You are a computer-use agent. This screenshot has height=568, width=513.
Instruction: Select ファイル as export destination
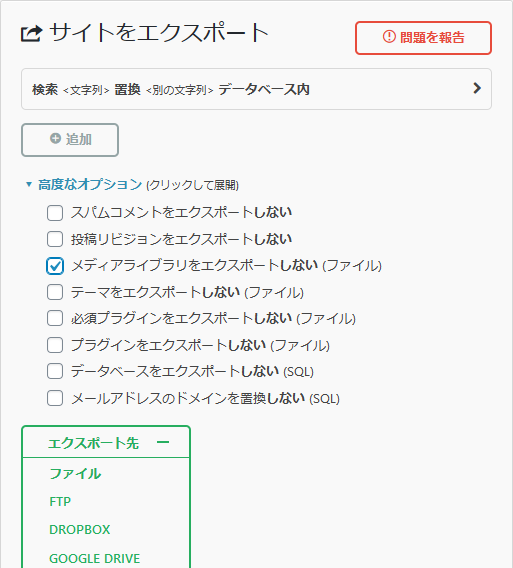(75, 473)
